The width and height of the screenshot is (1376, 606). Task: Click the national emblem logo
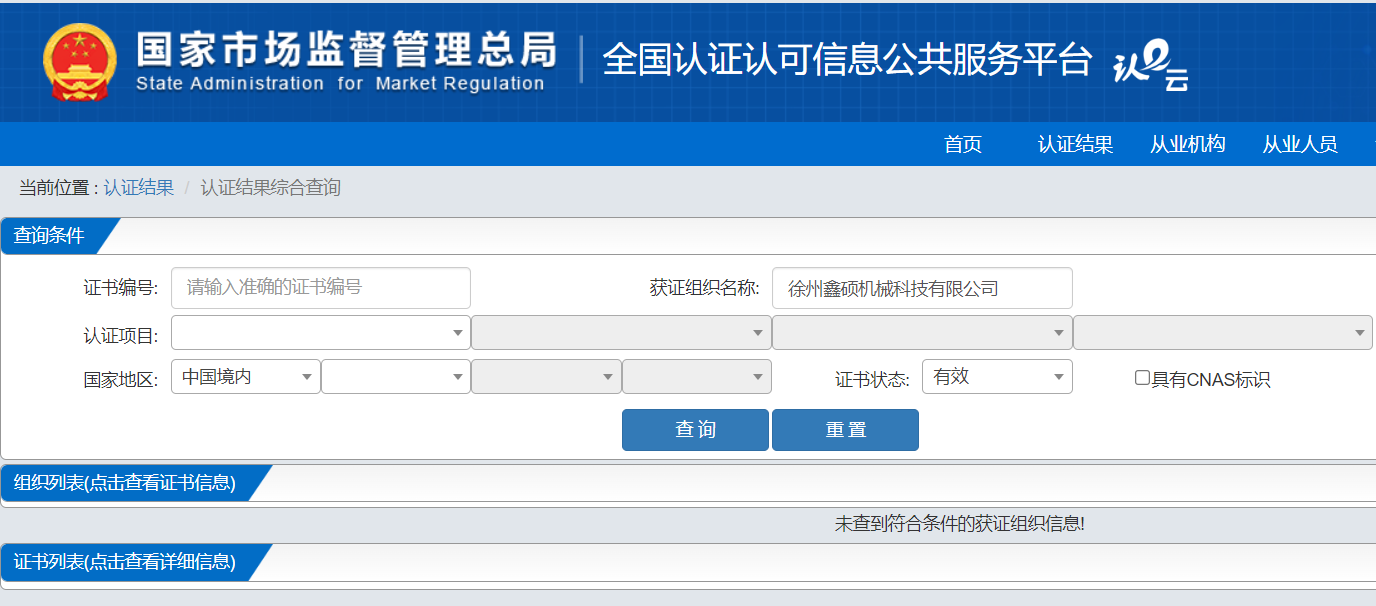pyautogui.click(x=80, y=61)
